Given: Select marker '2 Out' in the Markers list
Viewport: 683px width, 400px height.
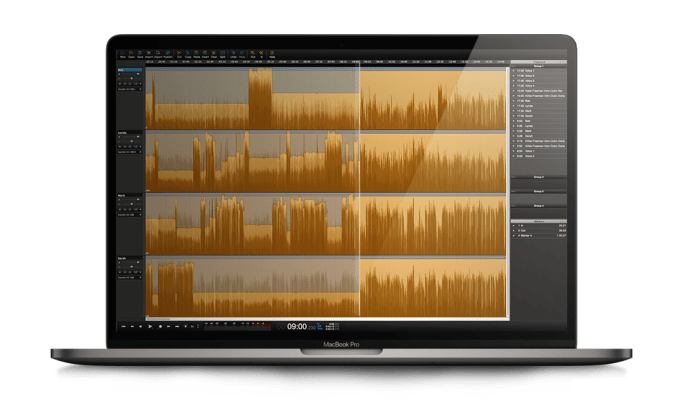Looking at the screenshot, I should coord(539,231).
